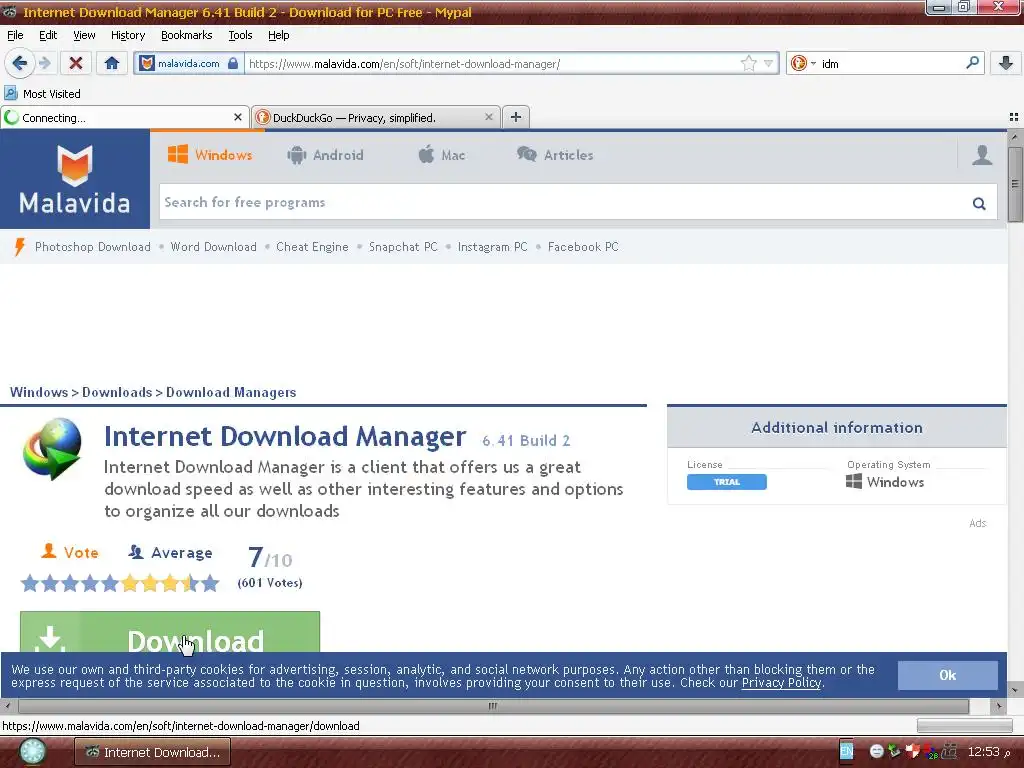Accept cookies with the Ok button
Screen dimensions: 1024x768
[948, 675]
